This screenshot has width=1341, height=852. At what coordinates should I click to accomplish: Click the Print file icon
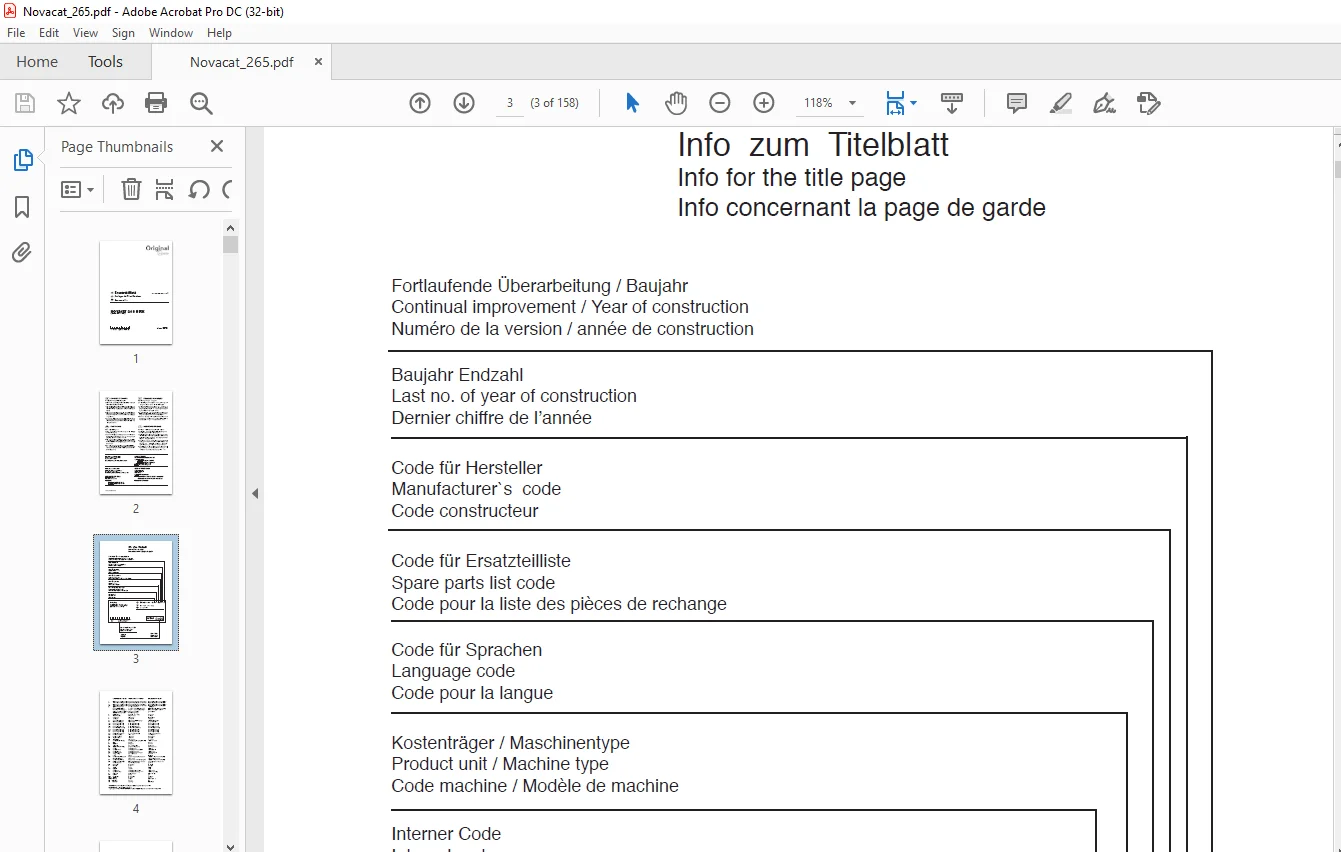click(x=156, y=103)
